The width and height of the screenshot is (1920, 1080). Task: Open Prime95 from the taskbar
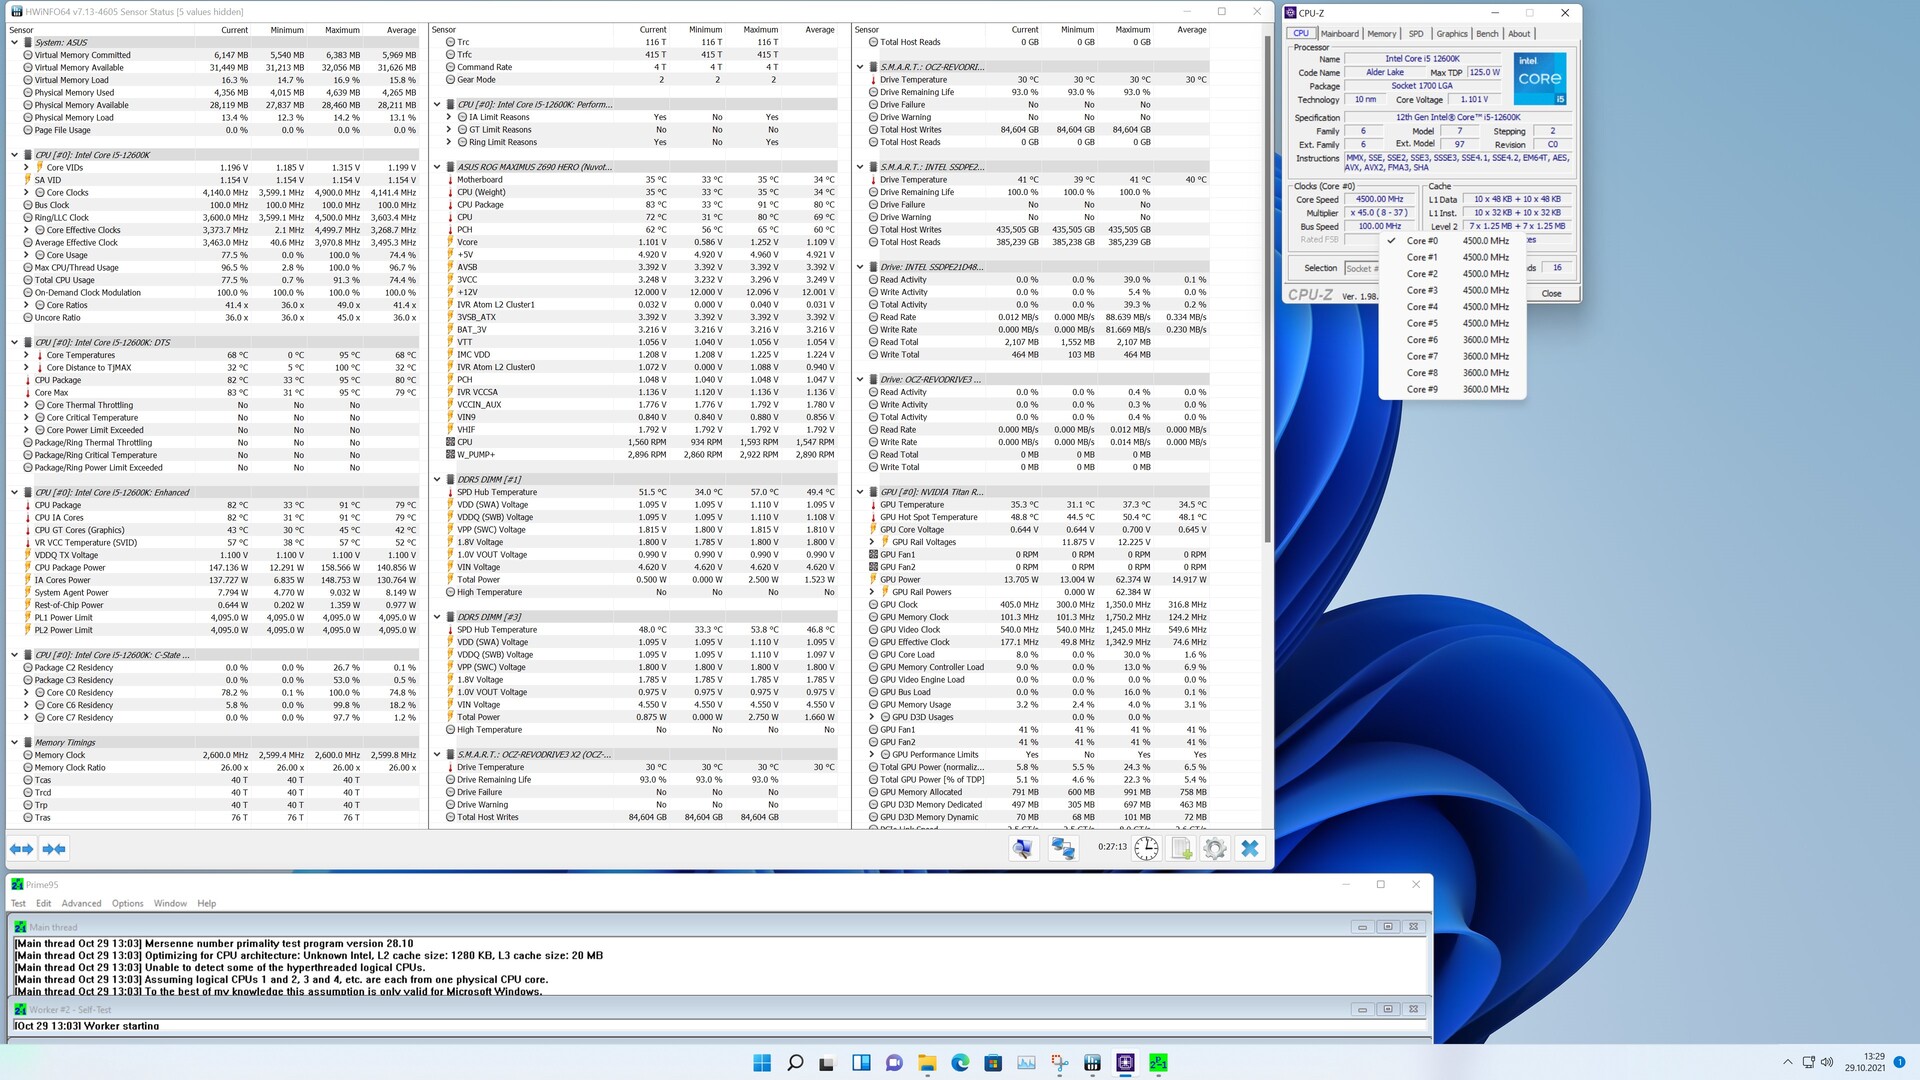tap(1158, 1063)
